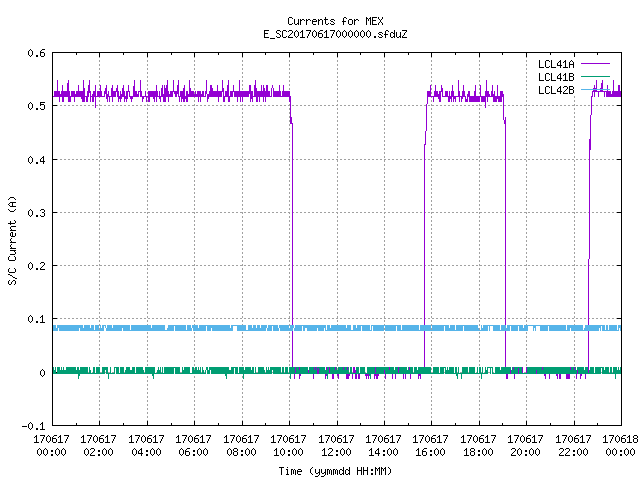
Task: Click the 170617 20:00 x-axis tick label
Action: (525, 446)
